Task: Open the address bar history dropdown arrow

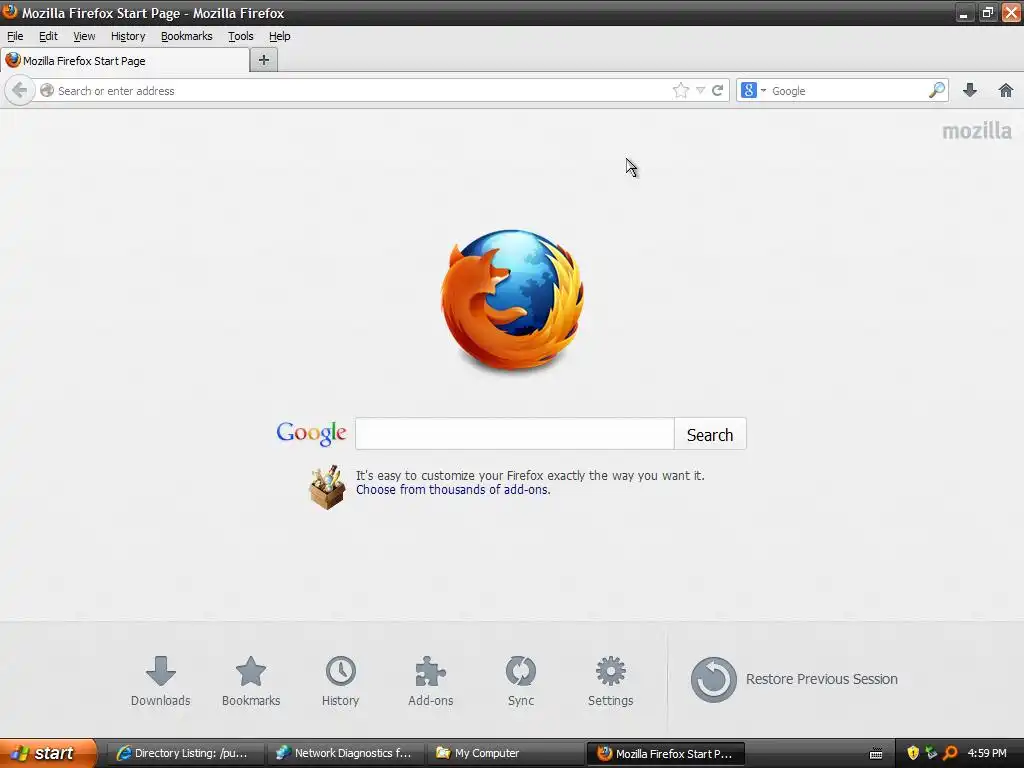Action: tap(700, 91)
